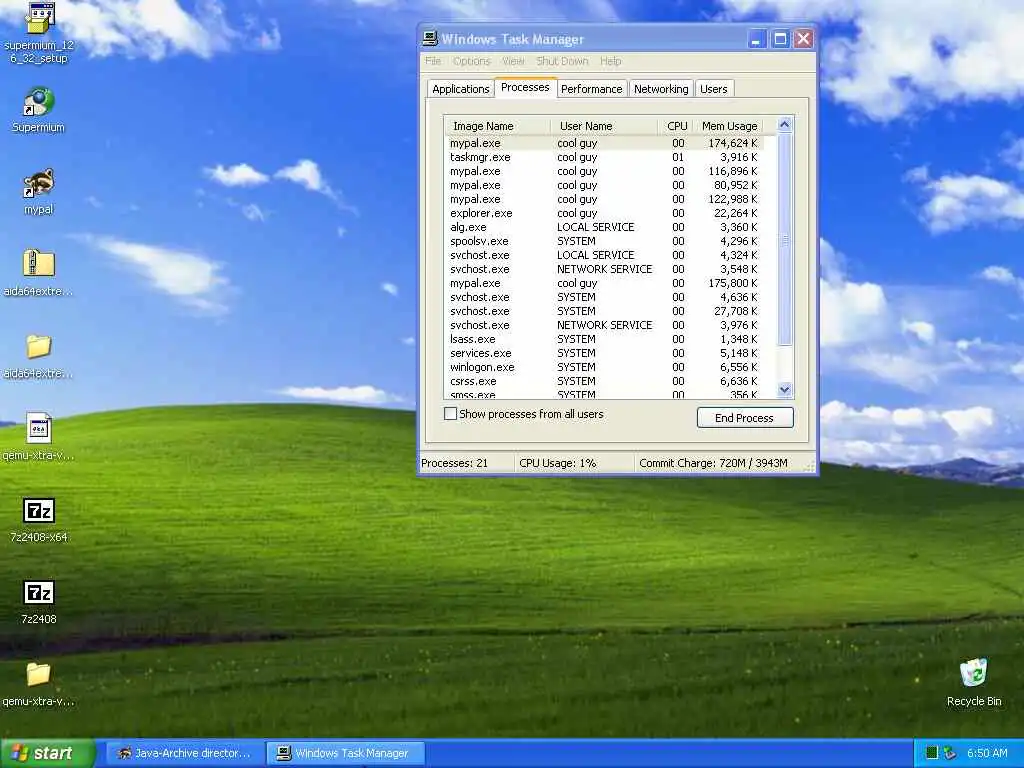Select svchost.exe LOCAL SERVICE row
The height and width of the screenshot is (768, 1024).
click(603, 255)
